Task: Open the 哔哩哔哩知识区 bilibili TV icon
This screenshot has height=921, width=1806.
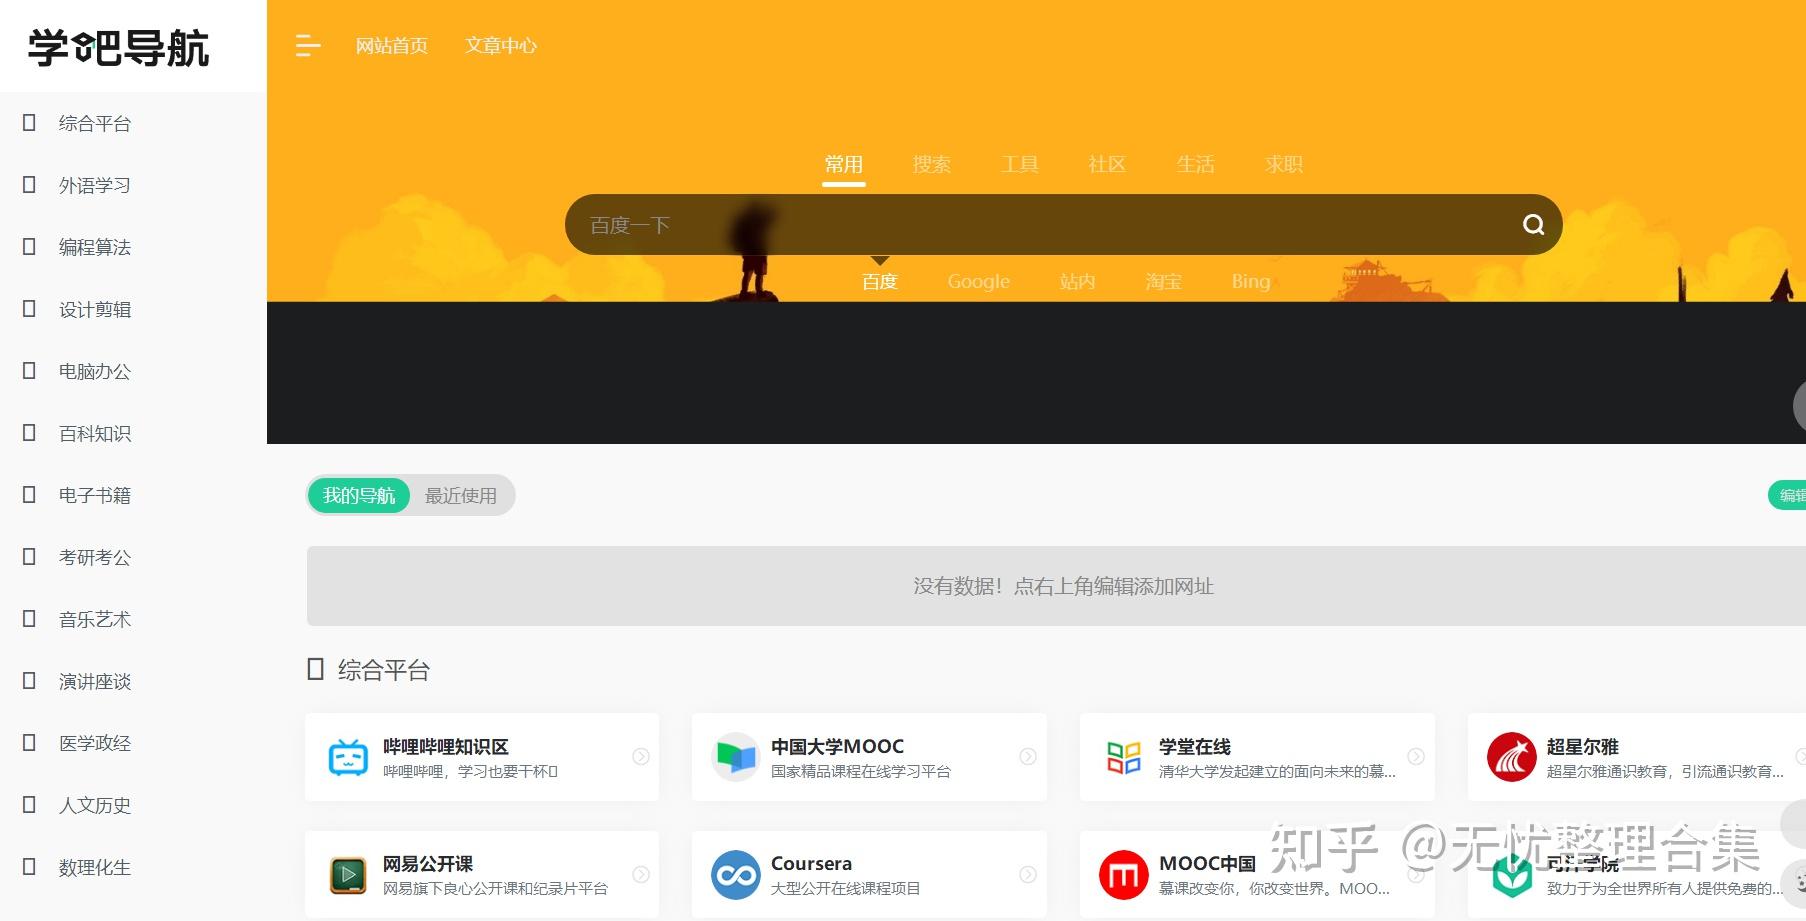Action: [x=348, y=757]
